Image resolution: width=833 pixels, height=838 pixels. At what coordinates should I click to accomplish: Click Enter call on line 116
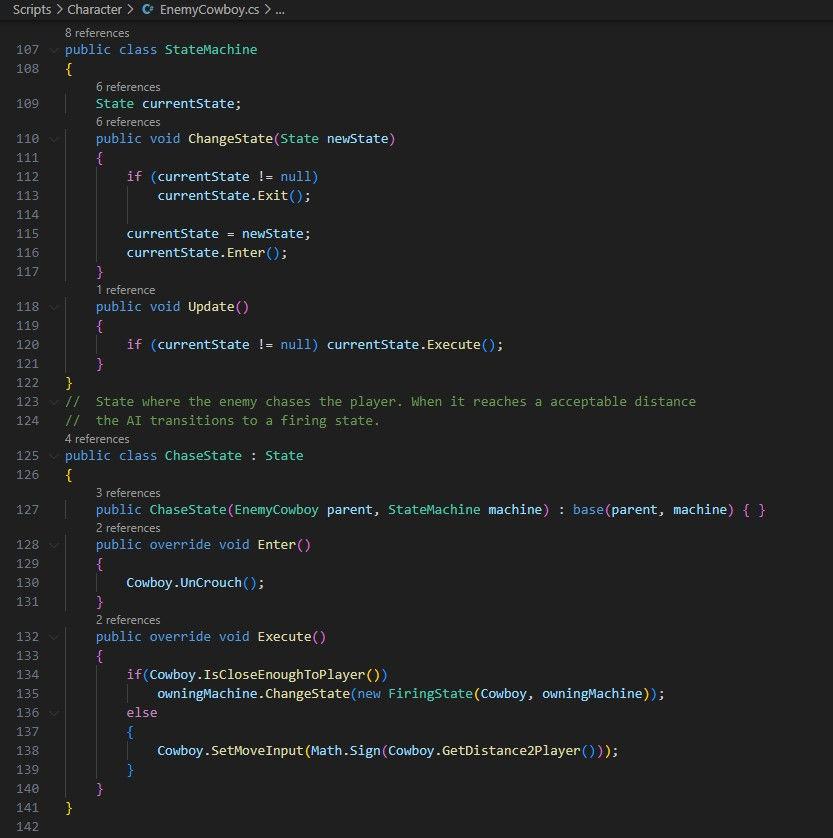coord(246,253)
